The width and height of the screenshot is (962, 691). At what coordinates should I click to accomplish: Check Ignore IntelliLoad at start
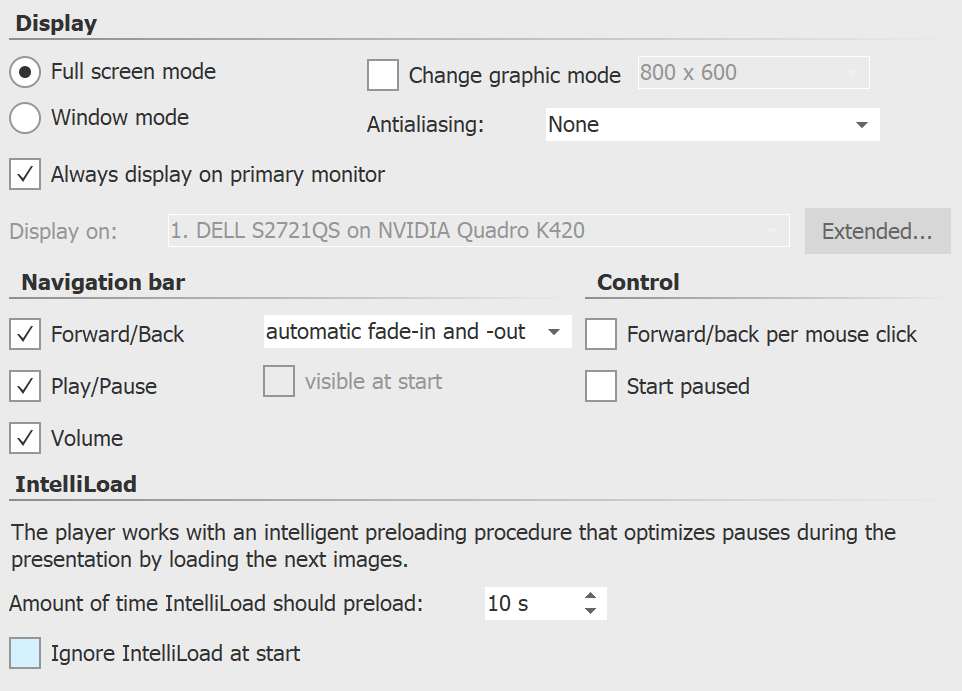click(24, 653)
